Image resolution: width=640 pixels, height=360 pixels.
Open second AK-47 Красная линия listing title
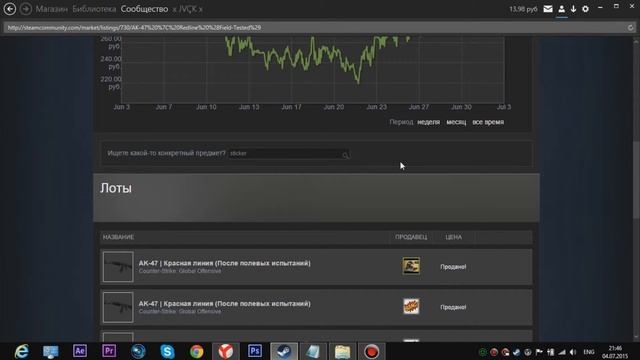pyautogui.click(x=224, y=304)
